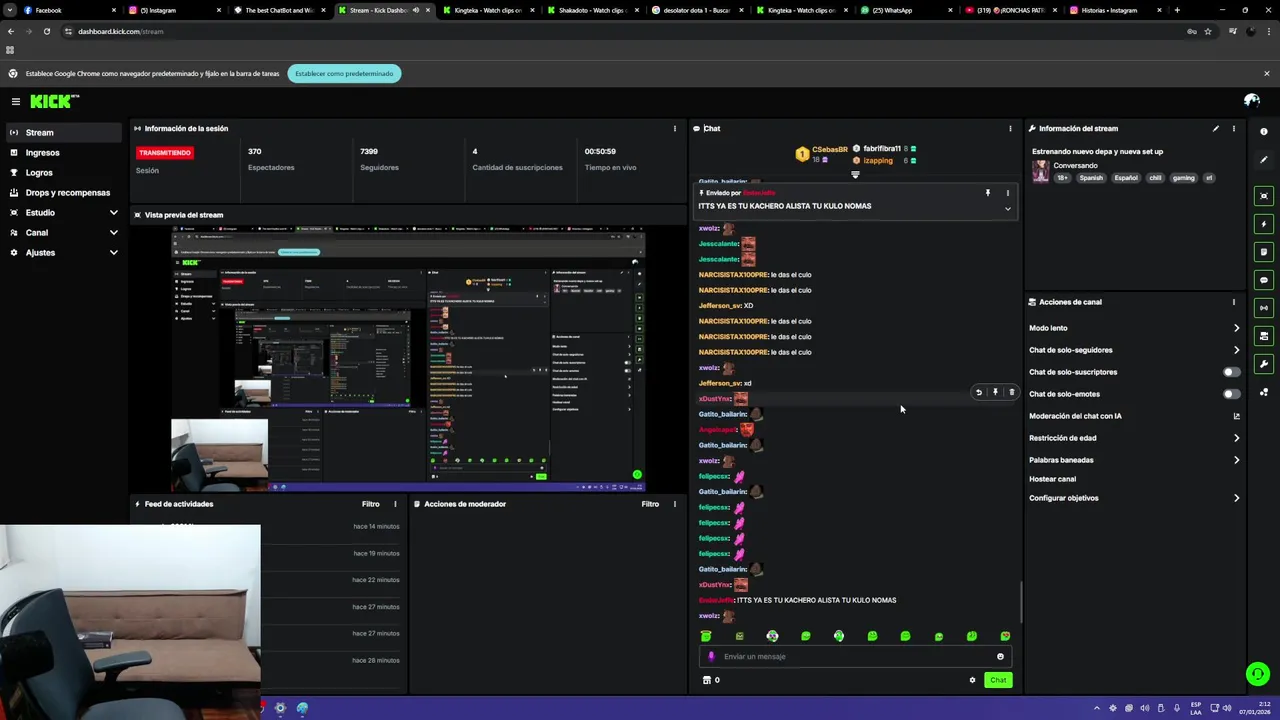
Task: Switch to the Historias Instagram browser tab
Action: (1115, 10)
